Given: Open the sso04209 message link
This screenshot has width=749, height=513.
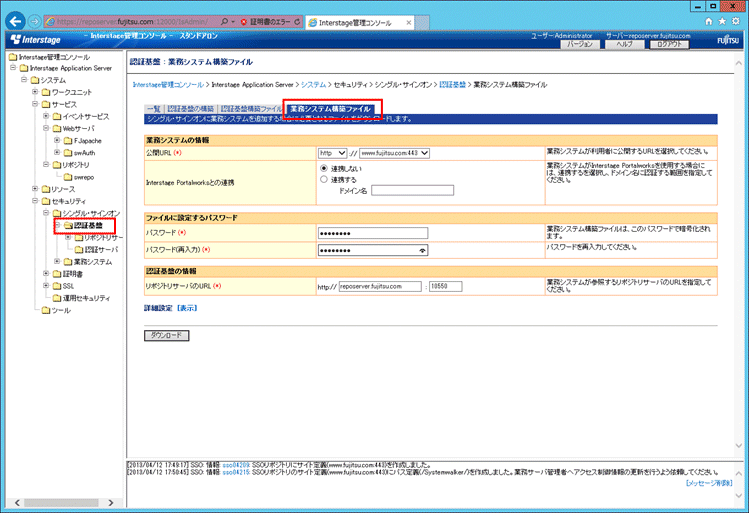Looking at the screenshot, I should click(236, 465).
